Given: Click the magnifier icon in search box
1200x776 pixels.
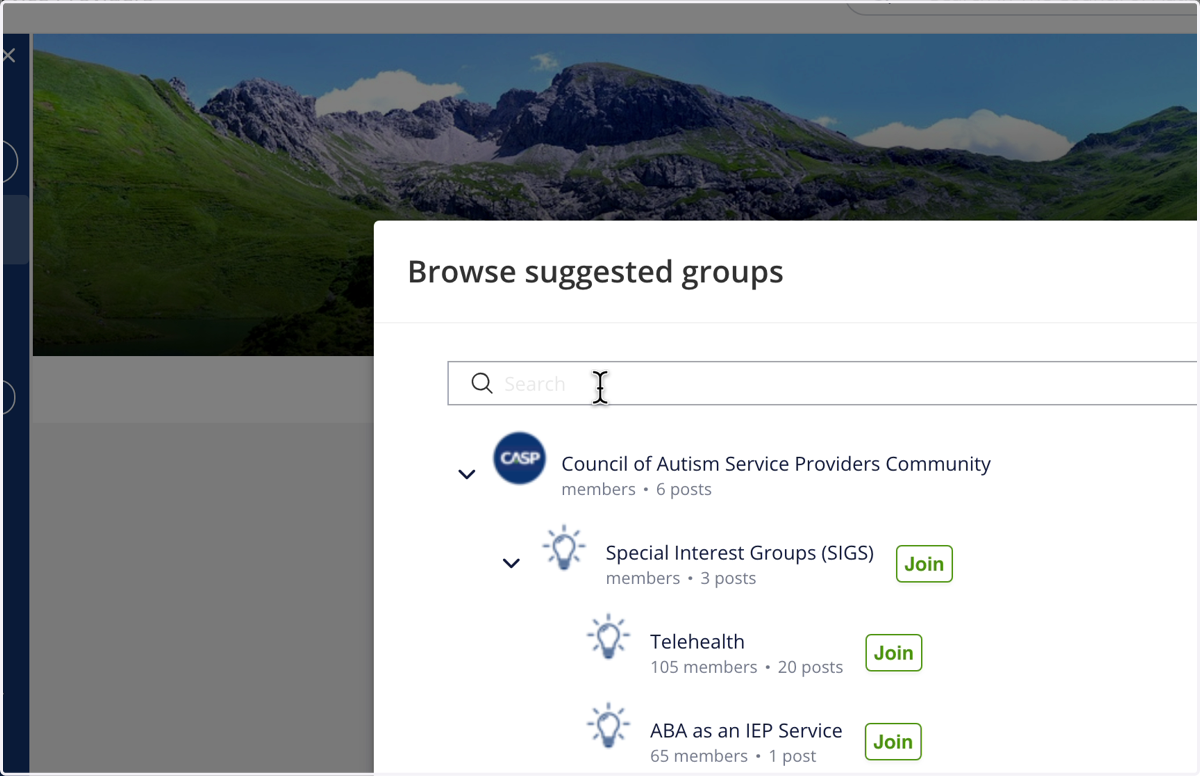Looking at the screenshot, I should pyautogui.click(x=482, y=384).
